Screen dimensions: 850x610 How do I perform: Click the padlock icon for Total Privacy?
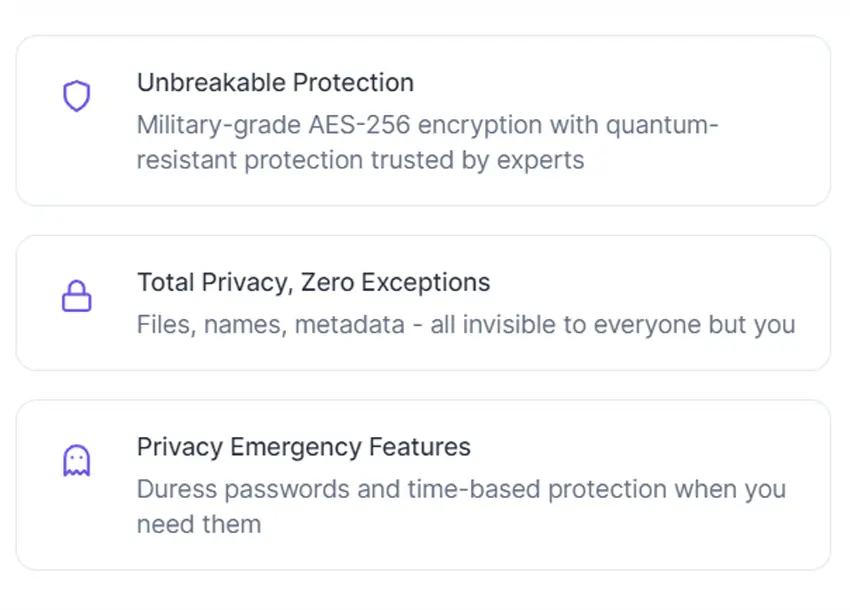pos(76,296)
